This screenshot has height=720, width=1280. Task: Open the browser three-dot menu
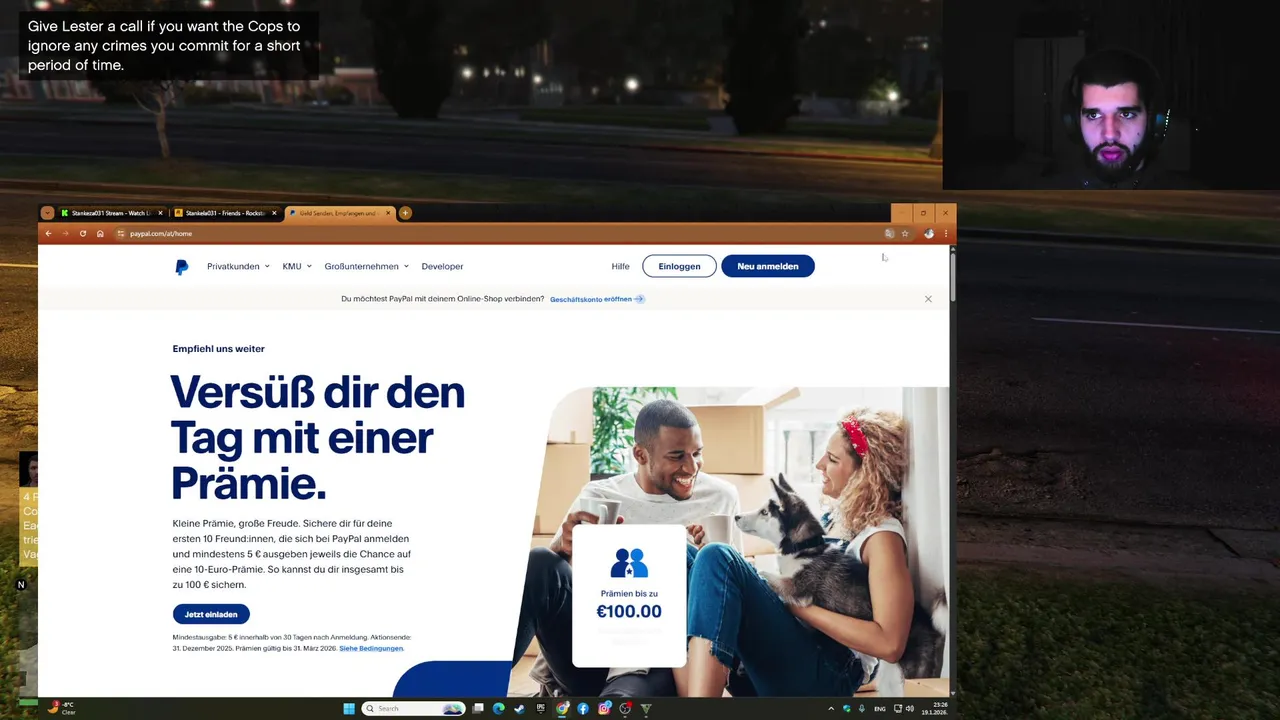[x=946, y=234]
